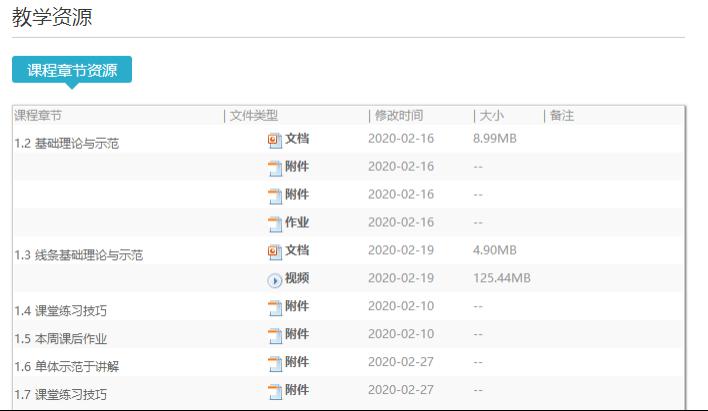Click the document icon for chapter 1.2
Screen dimensions: 708x411
[x=275, y=140]
